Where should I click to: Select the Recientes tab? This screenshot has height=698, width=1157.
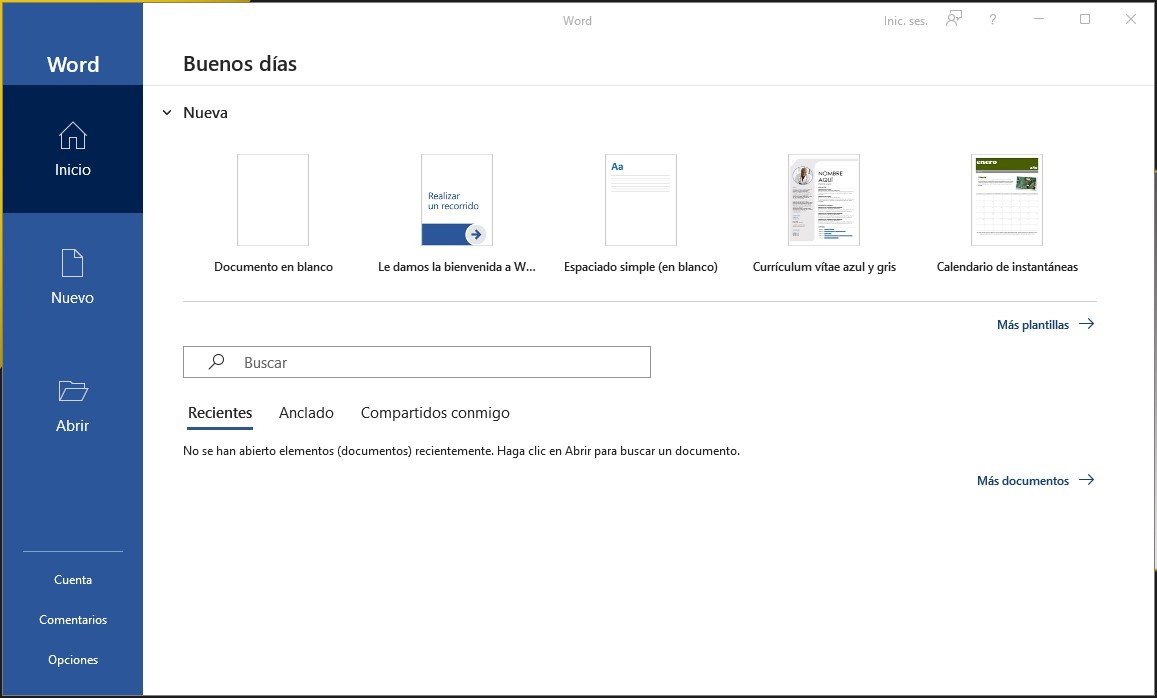point(220,413)
